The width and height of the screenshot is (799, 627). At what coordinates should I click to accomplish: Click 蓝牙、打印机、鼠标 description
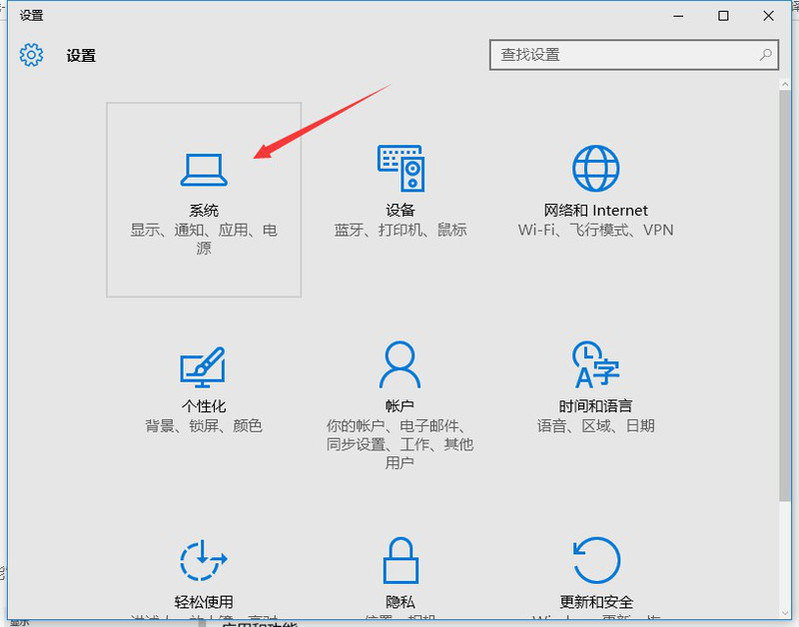coord(401,230)
